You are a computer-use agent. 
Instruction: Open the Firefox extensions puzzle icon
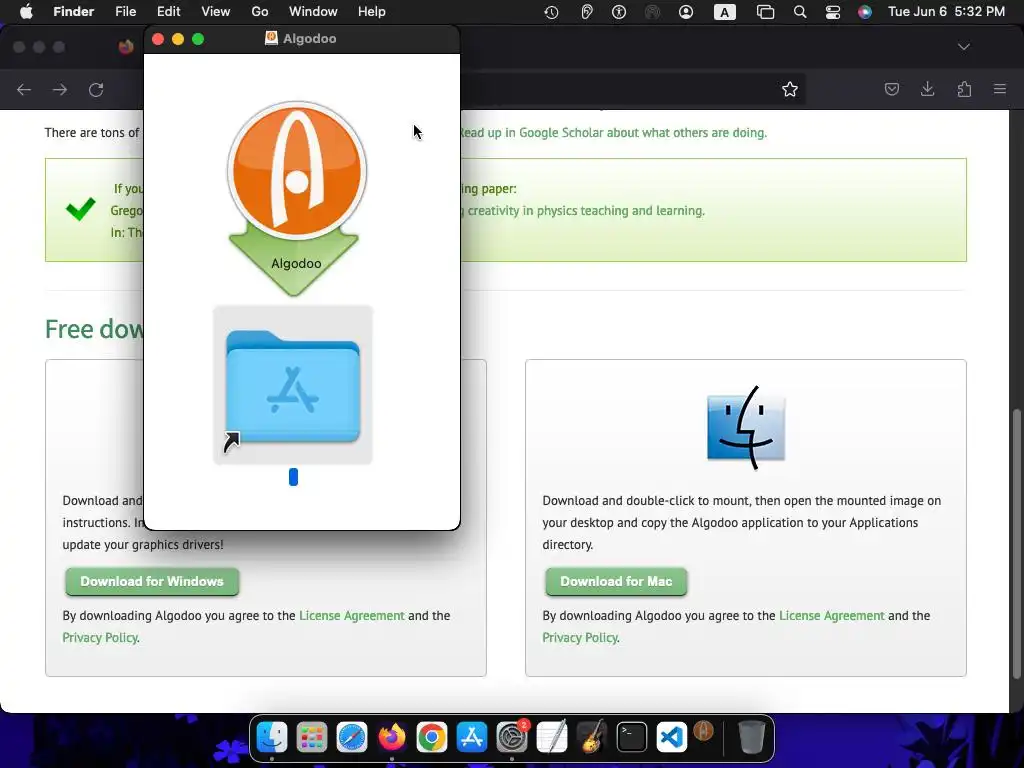(964, 89)
